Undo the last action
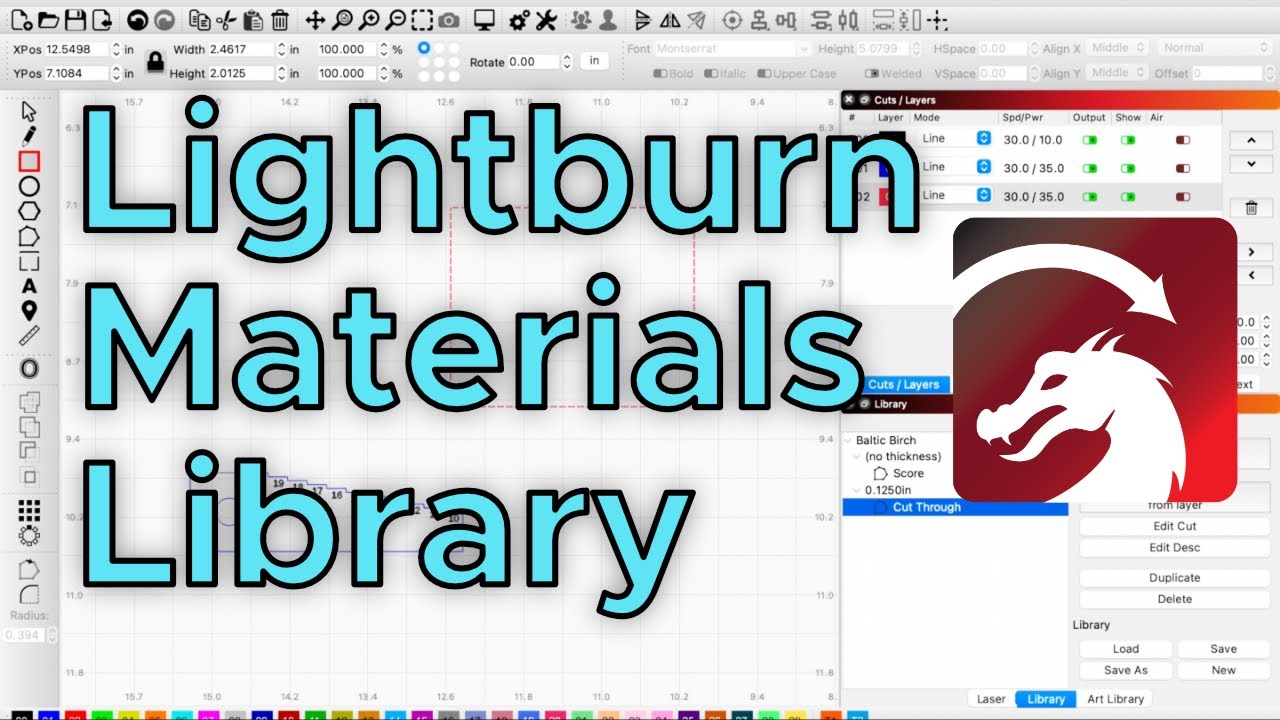1280x720 pixels. (138, 19)
